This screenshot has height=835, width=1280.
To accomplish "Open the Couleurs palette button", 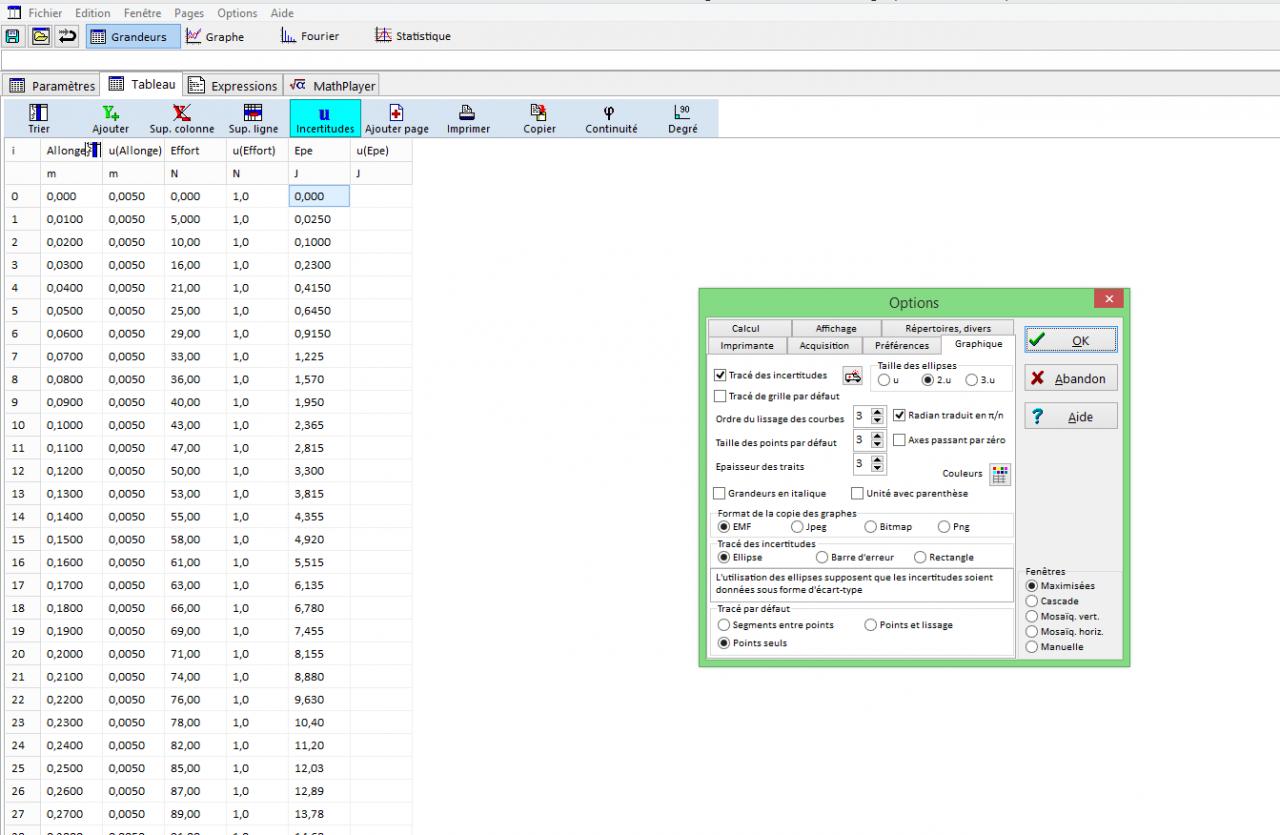I will (1000, 474).
